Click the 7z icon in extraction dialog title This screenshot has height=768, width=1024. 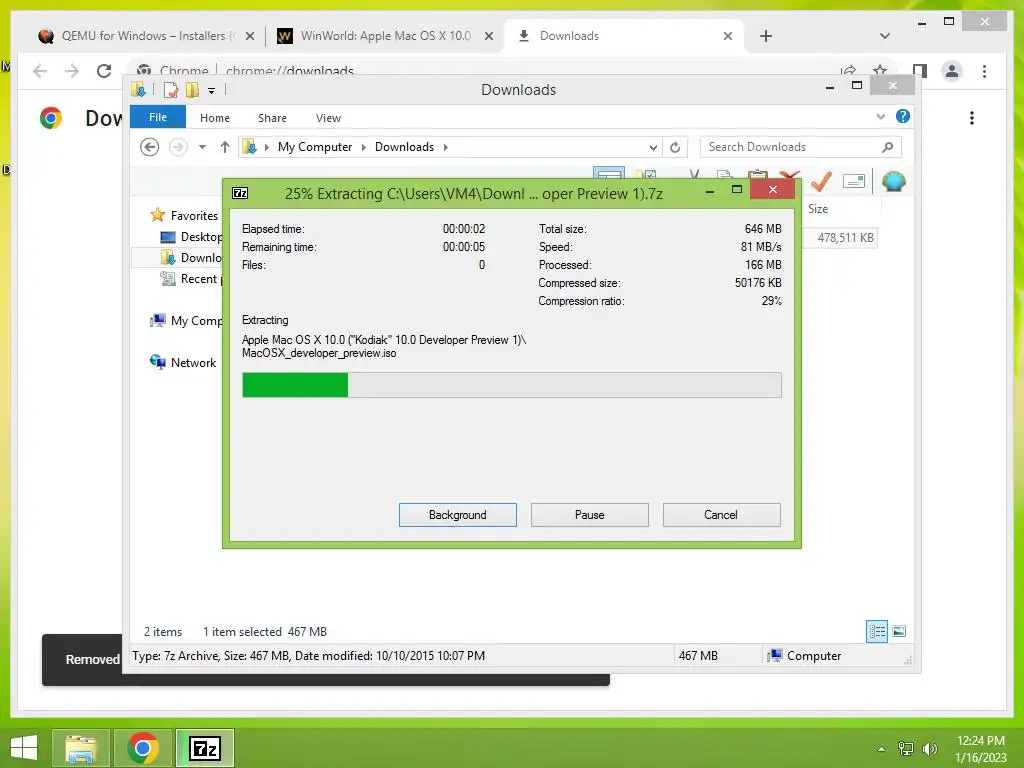(x=240, y=193)
